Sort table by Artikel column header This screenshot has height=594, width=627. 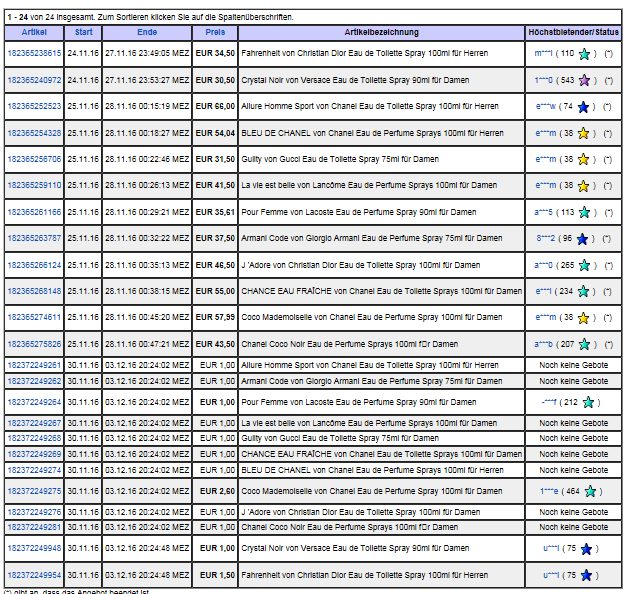coord(34,32)
